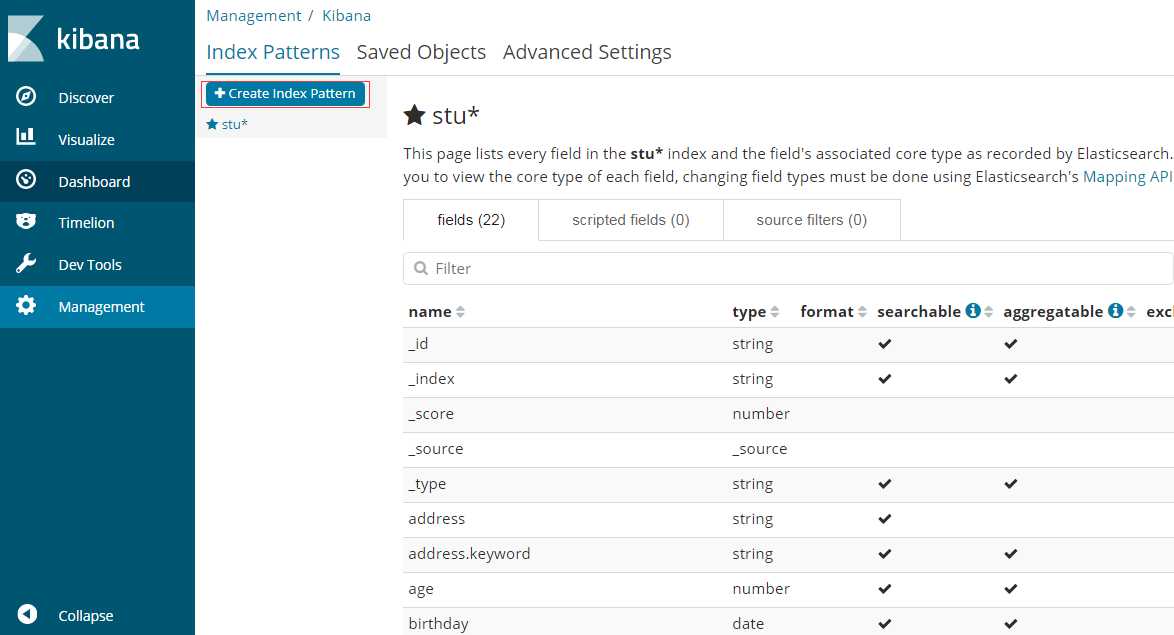Open the Mapping API link
1174x635 pixels.
coord(1127,177)
